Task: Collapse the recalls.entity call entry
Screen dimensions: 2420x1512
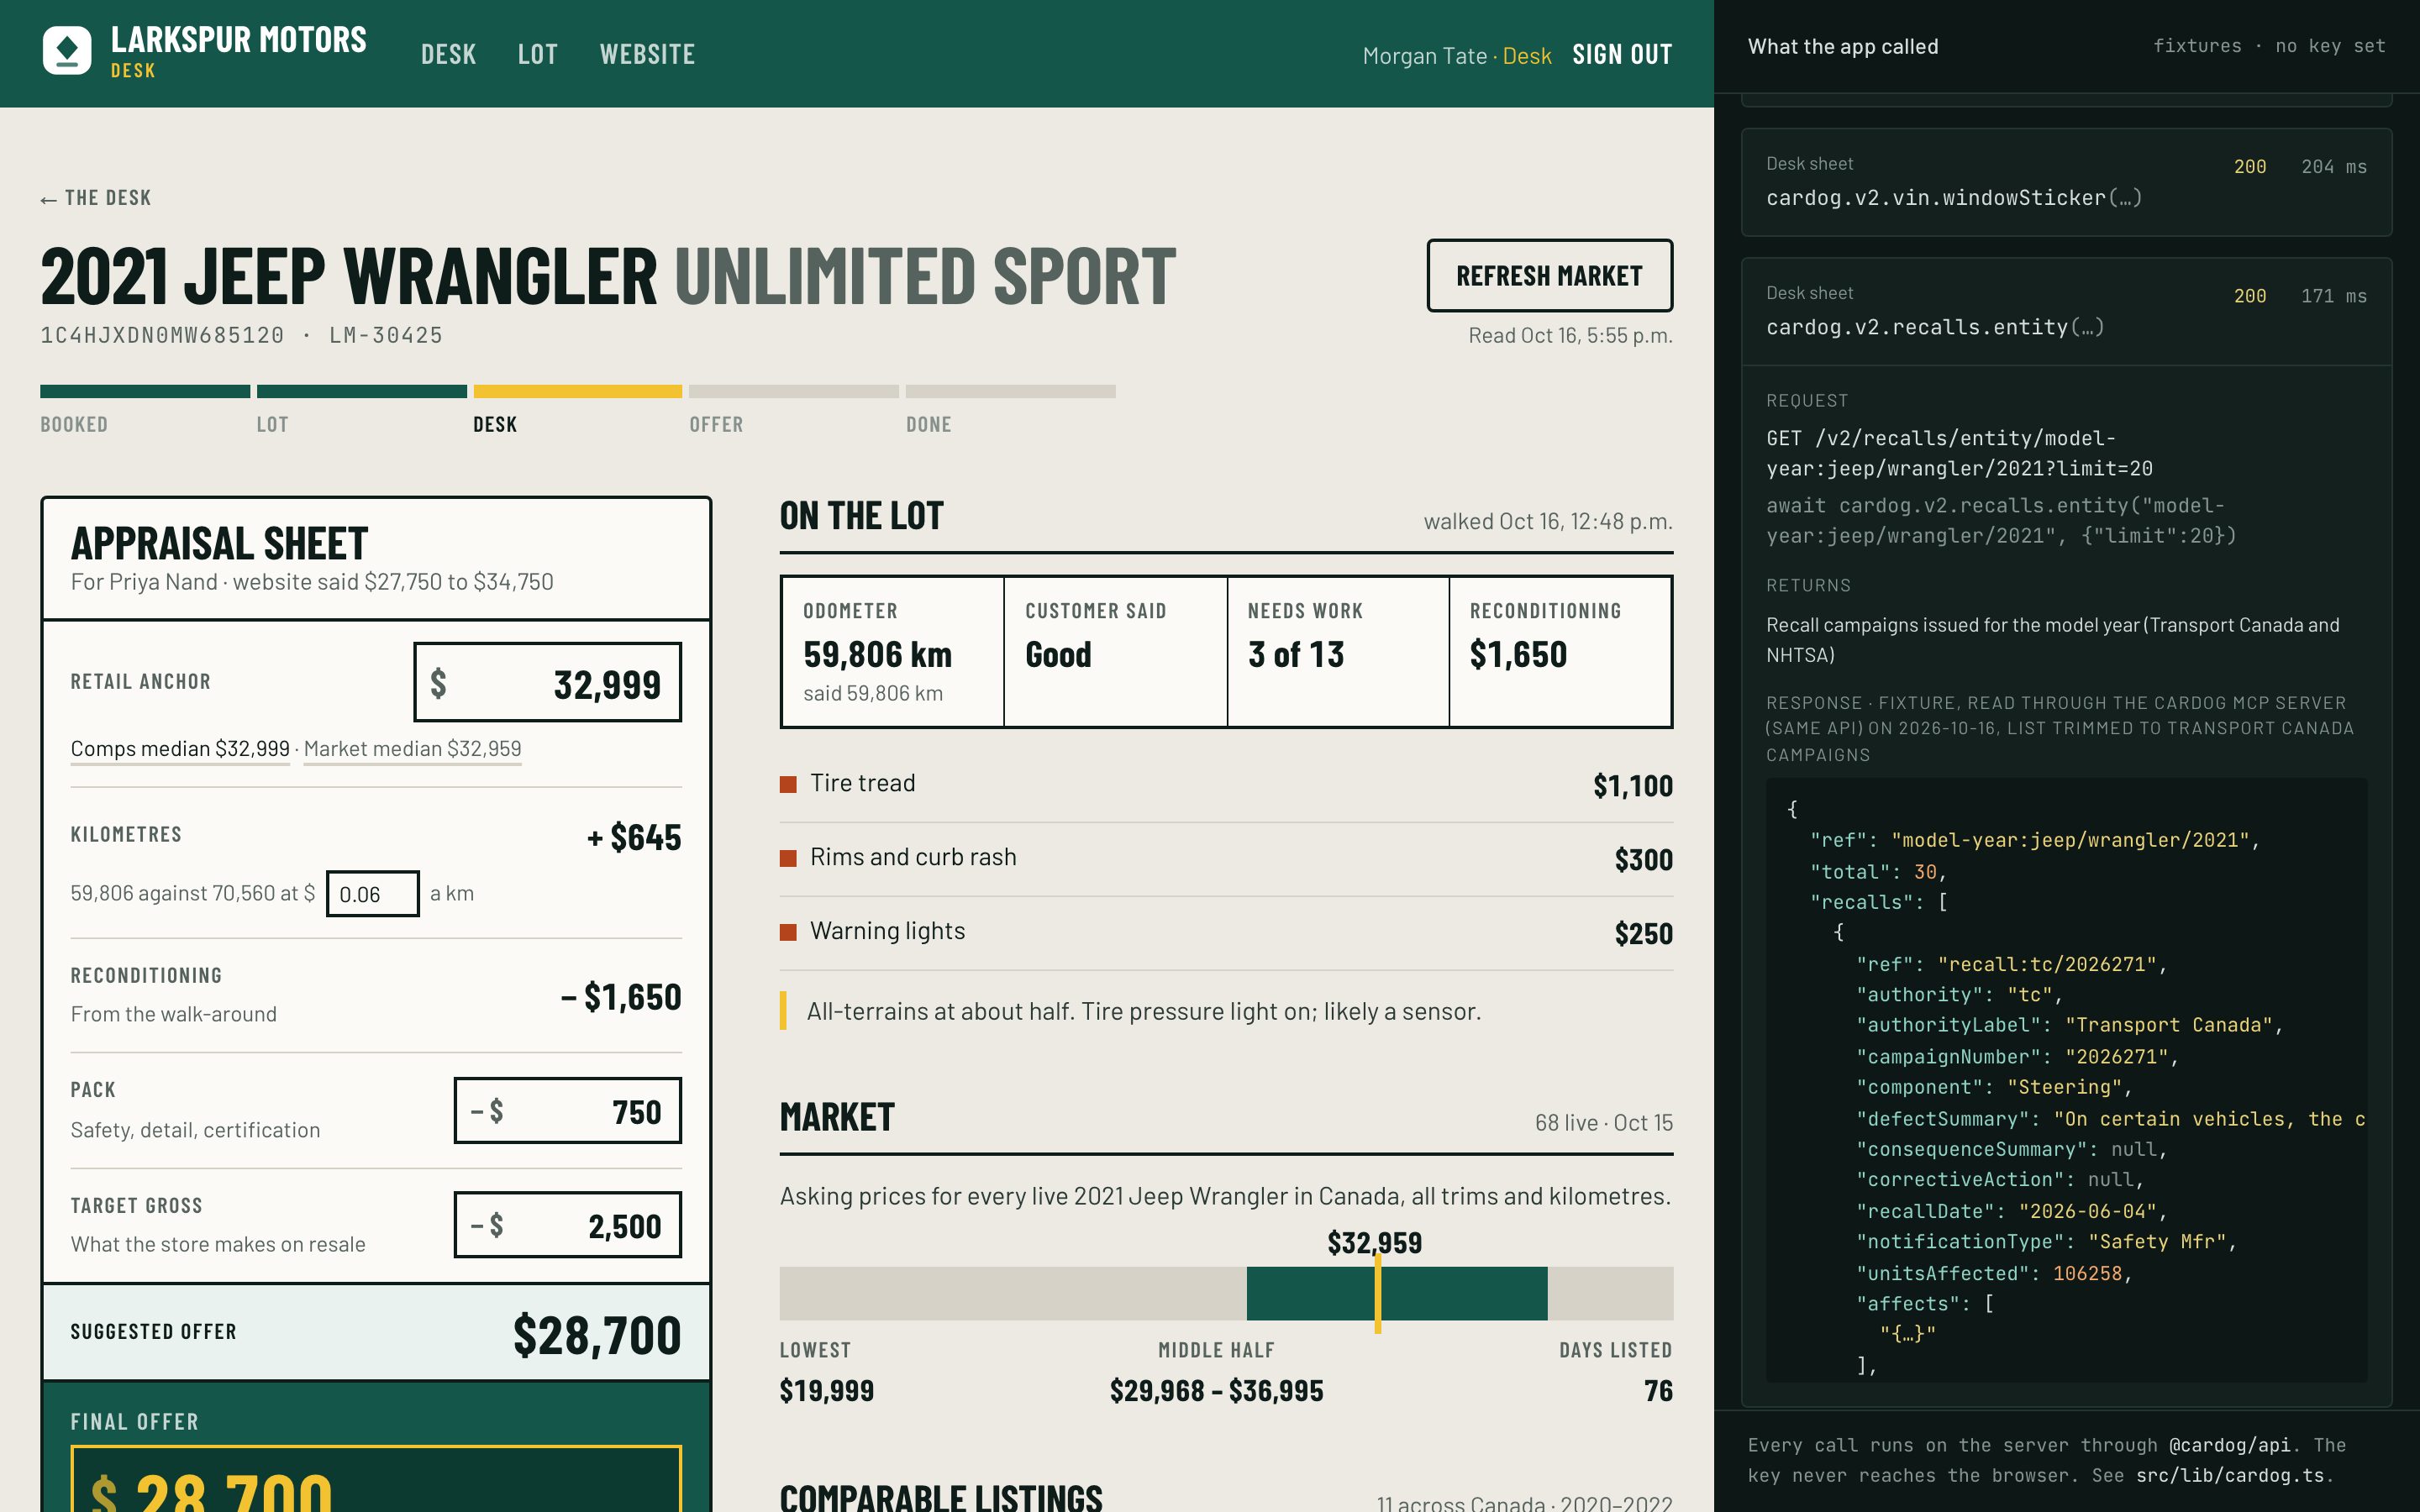Action: (x=2066, y=312)
